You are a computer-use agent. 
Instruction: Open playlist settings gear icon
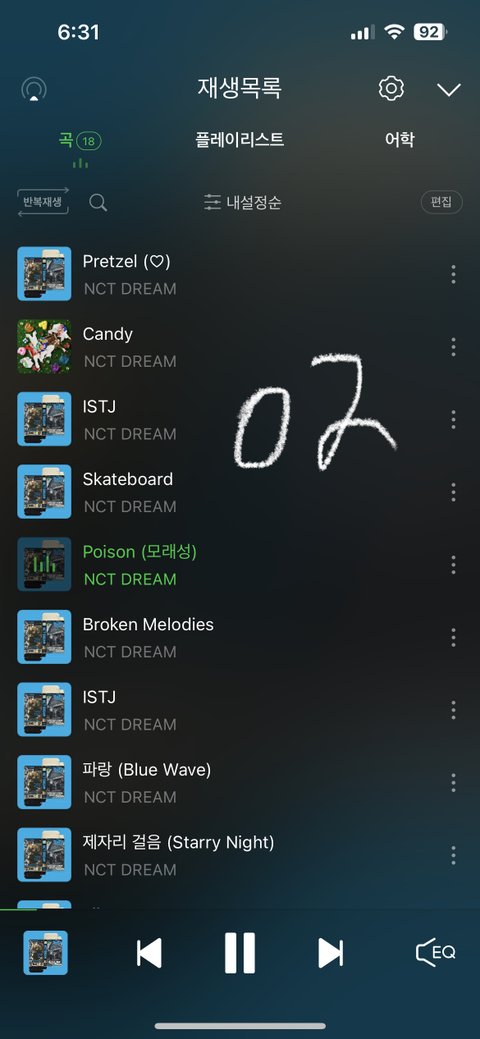391,88
